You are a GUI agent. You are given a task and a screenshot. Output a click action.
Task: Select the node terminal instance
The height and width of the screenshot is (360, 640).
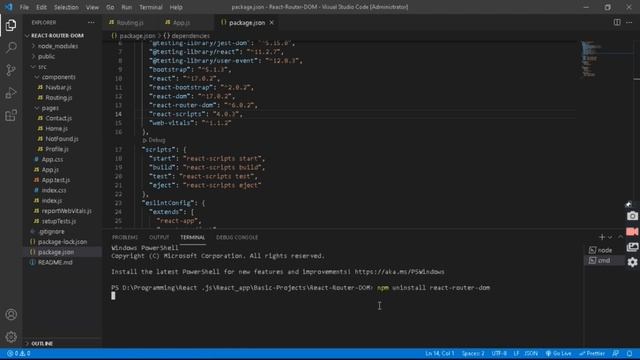[604, 250]
